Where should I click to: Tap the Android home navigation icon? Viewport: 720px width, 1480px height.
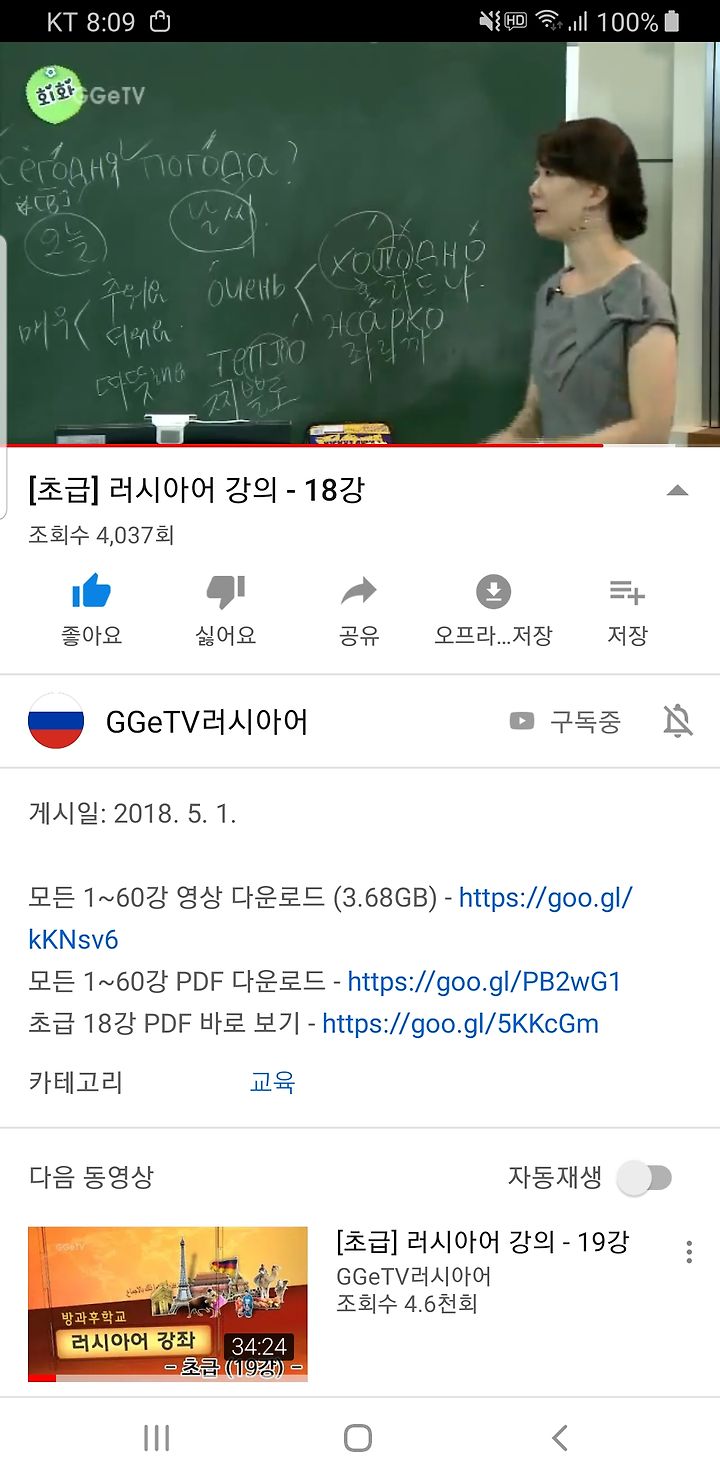(x=358, y=1438)
